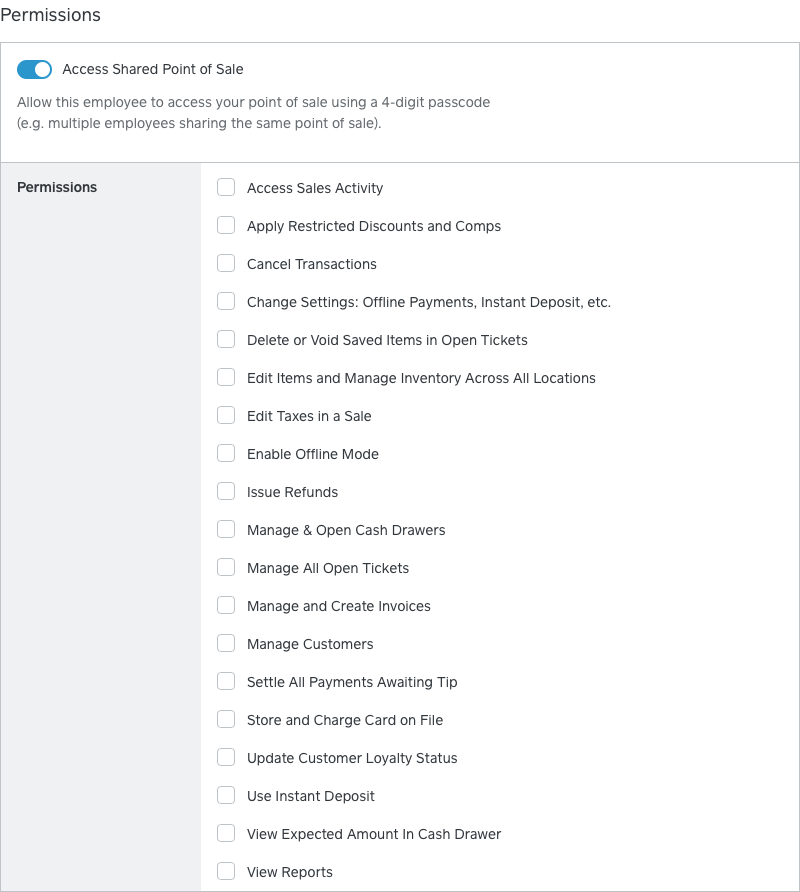
Task: Check Change Settings: Offline Payments option
Action: 226,301
